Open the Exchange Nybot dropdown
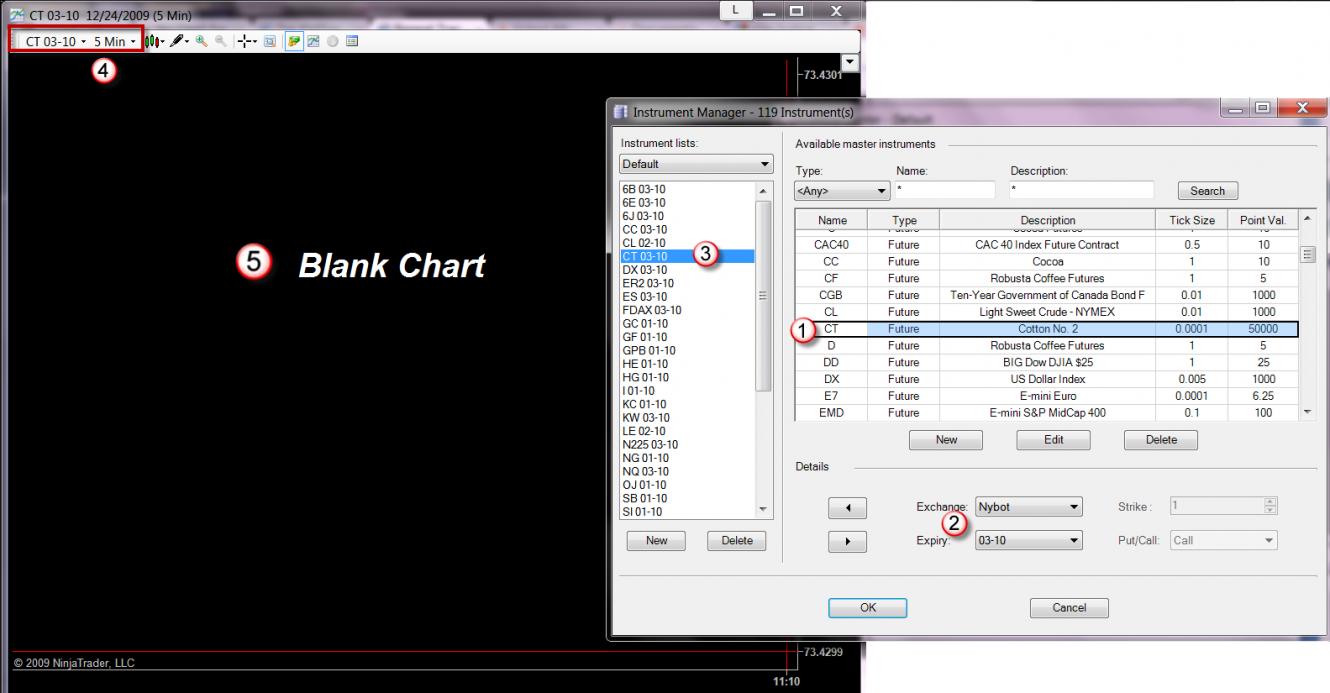 1029,507
